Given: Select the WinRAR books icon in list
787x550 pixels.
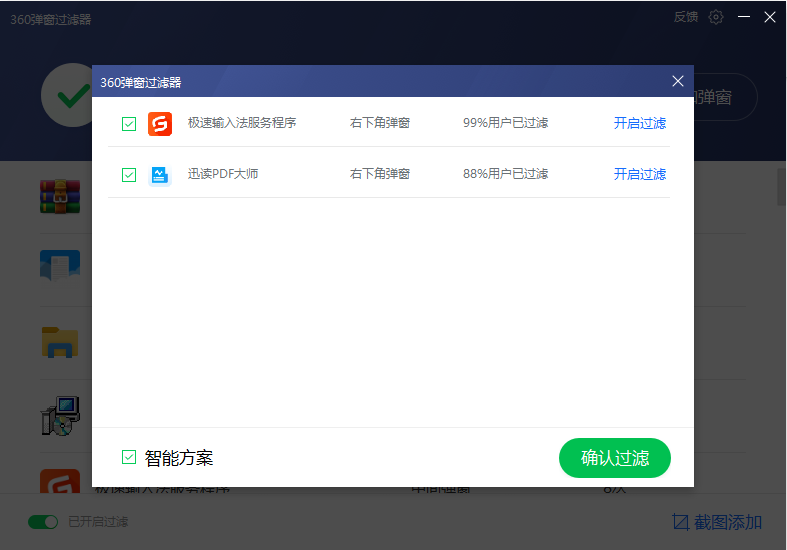Looking at the screenshot, I should 59,197.
